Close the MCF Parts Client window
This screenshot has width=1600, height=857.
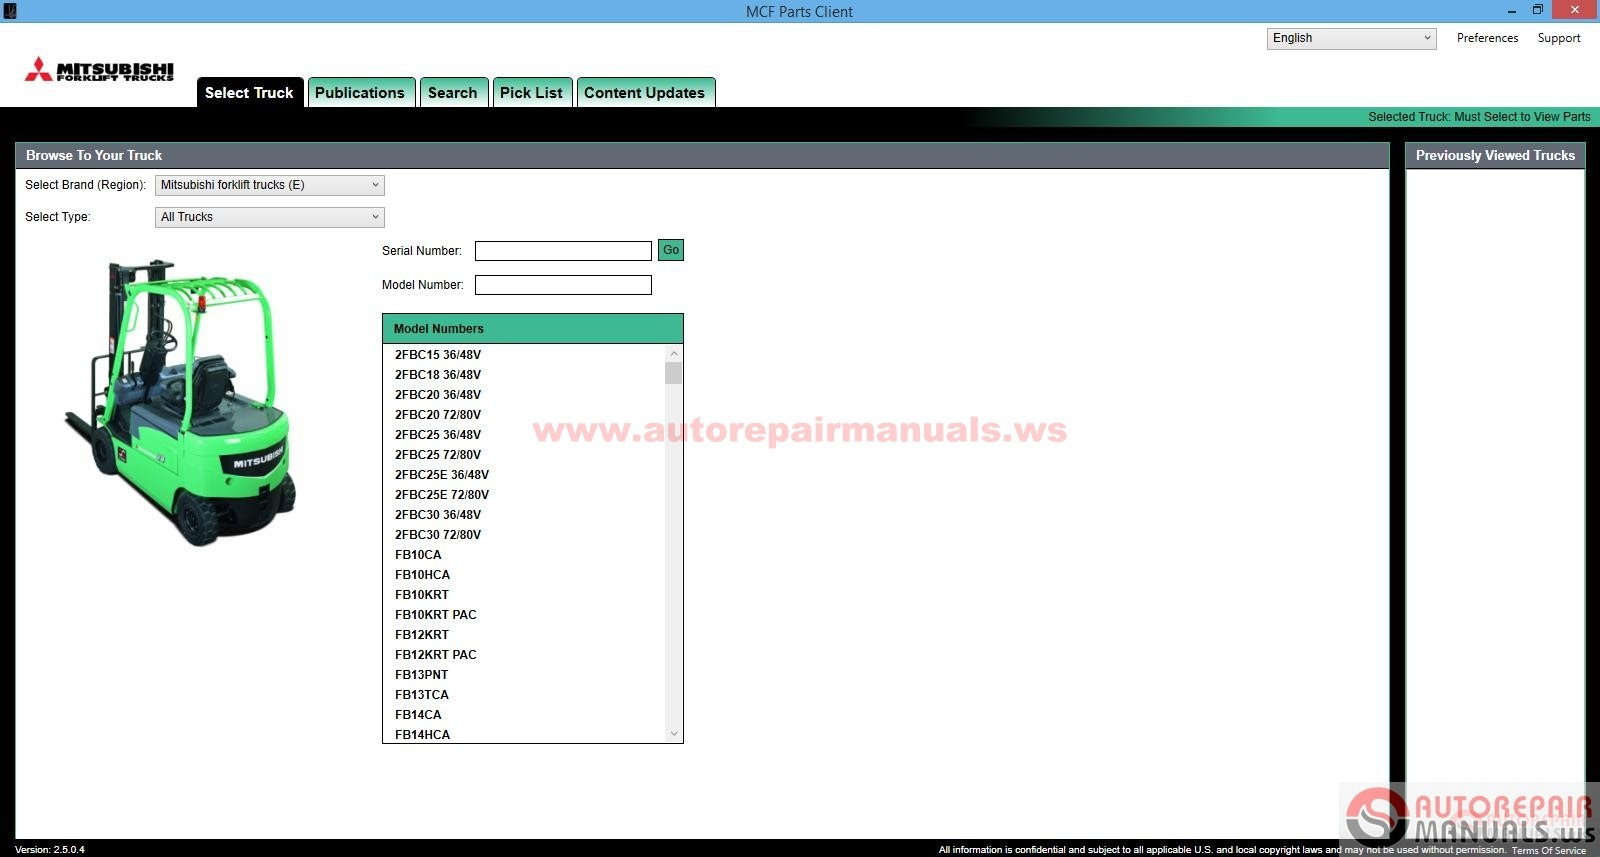coord(1576,10)
